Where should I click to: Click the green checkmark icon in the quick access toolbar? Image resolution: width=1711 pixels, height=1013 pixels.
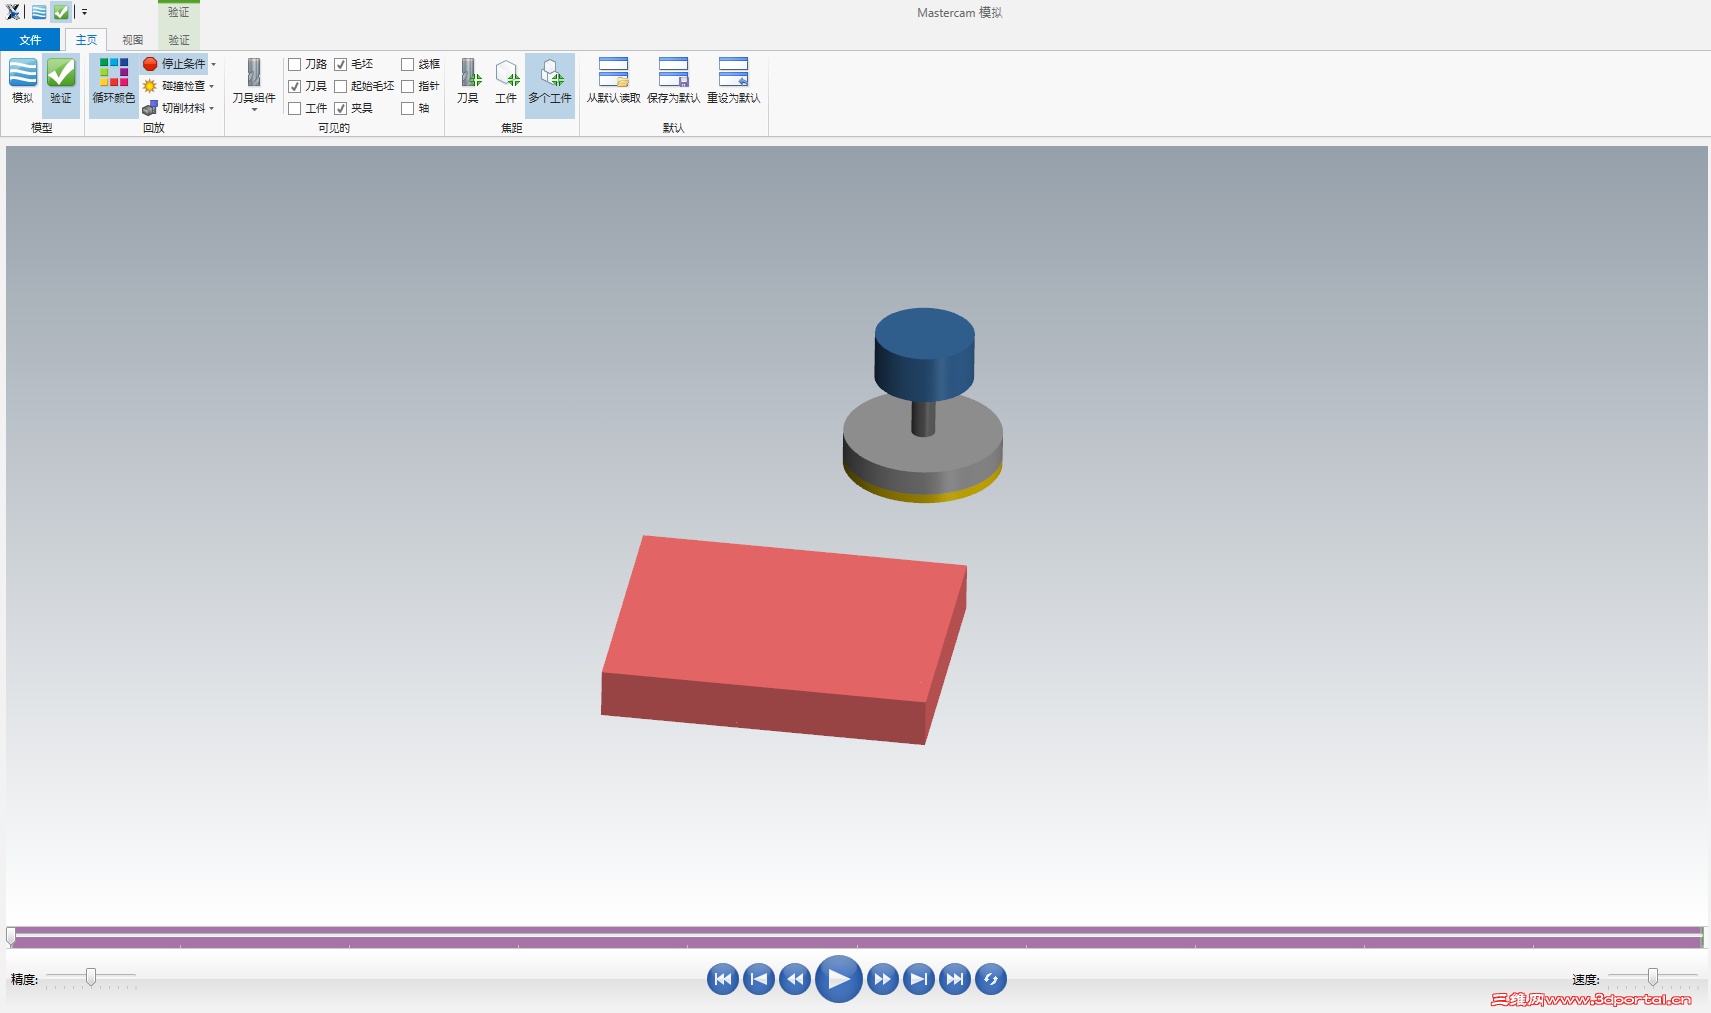point(61,12)
